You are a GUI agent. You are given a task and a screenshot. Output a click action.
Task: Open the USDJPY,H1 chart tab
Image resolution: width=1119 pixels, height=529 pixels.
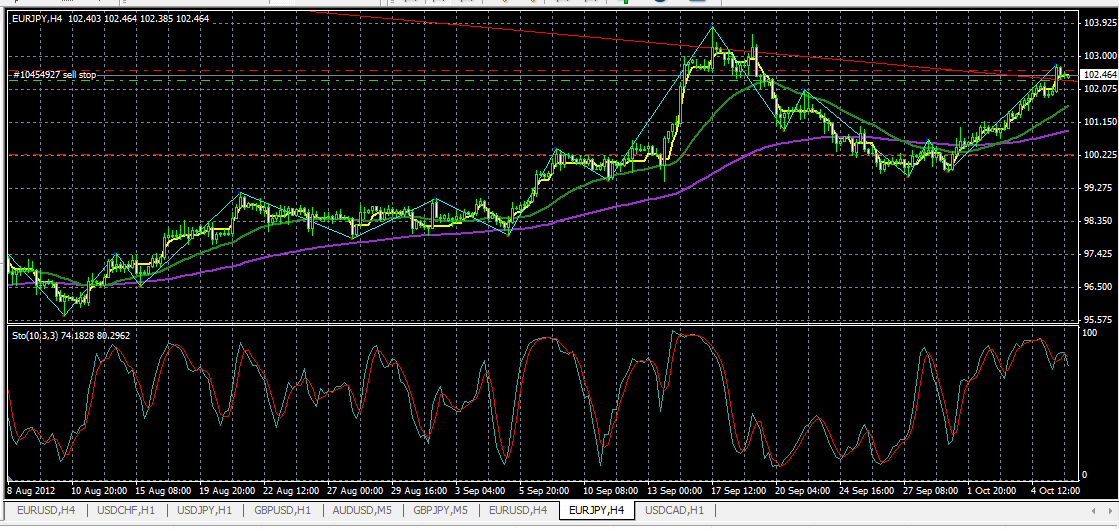click(202, 511)
